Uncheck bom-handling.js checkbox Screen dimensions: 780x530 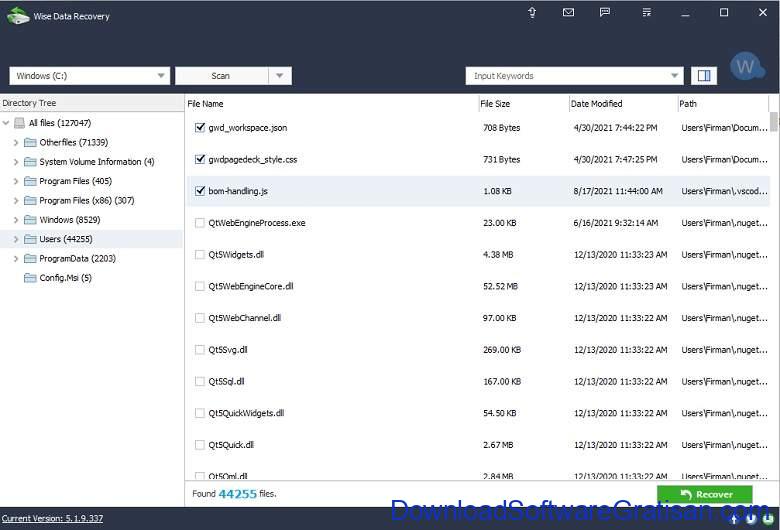200,191
